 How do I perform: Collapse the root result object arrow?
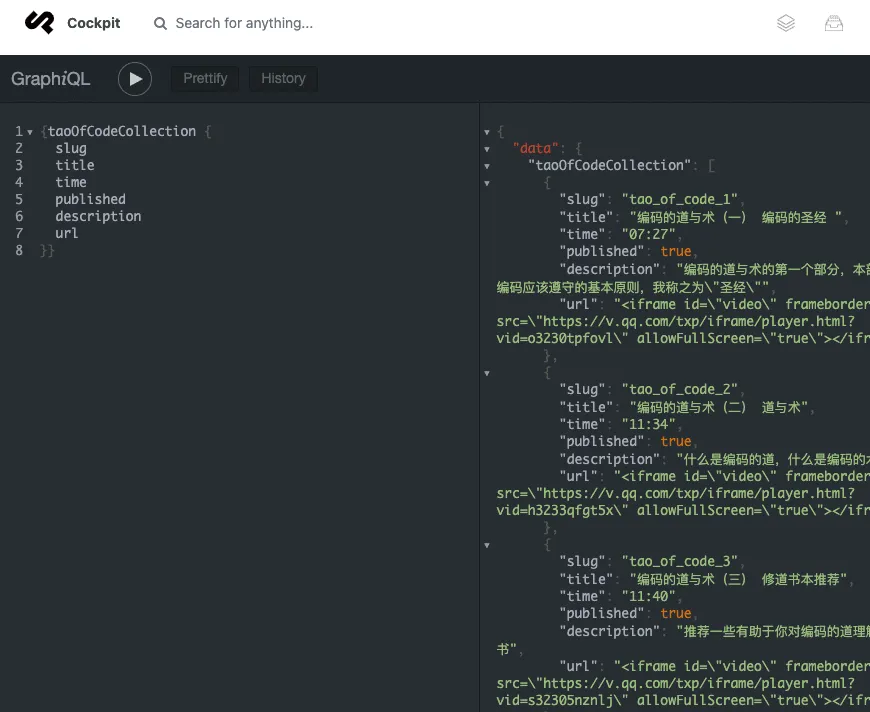click(x=487, y=132)
